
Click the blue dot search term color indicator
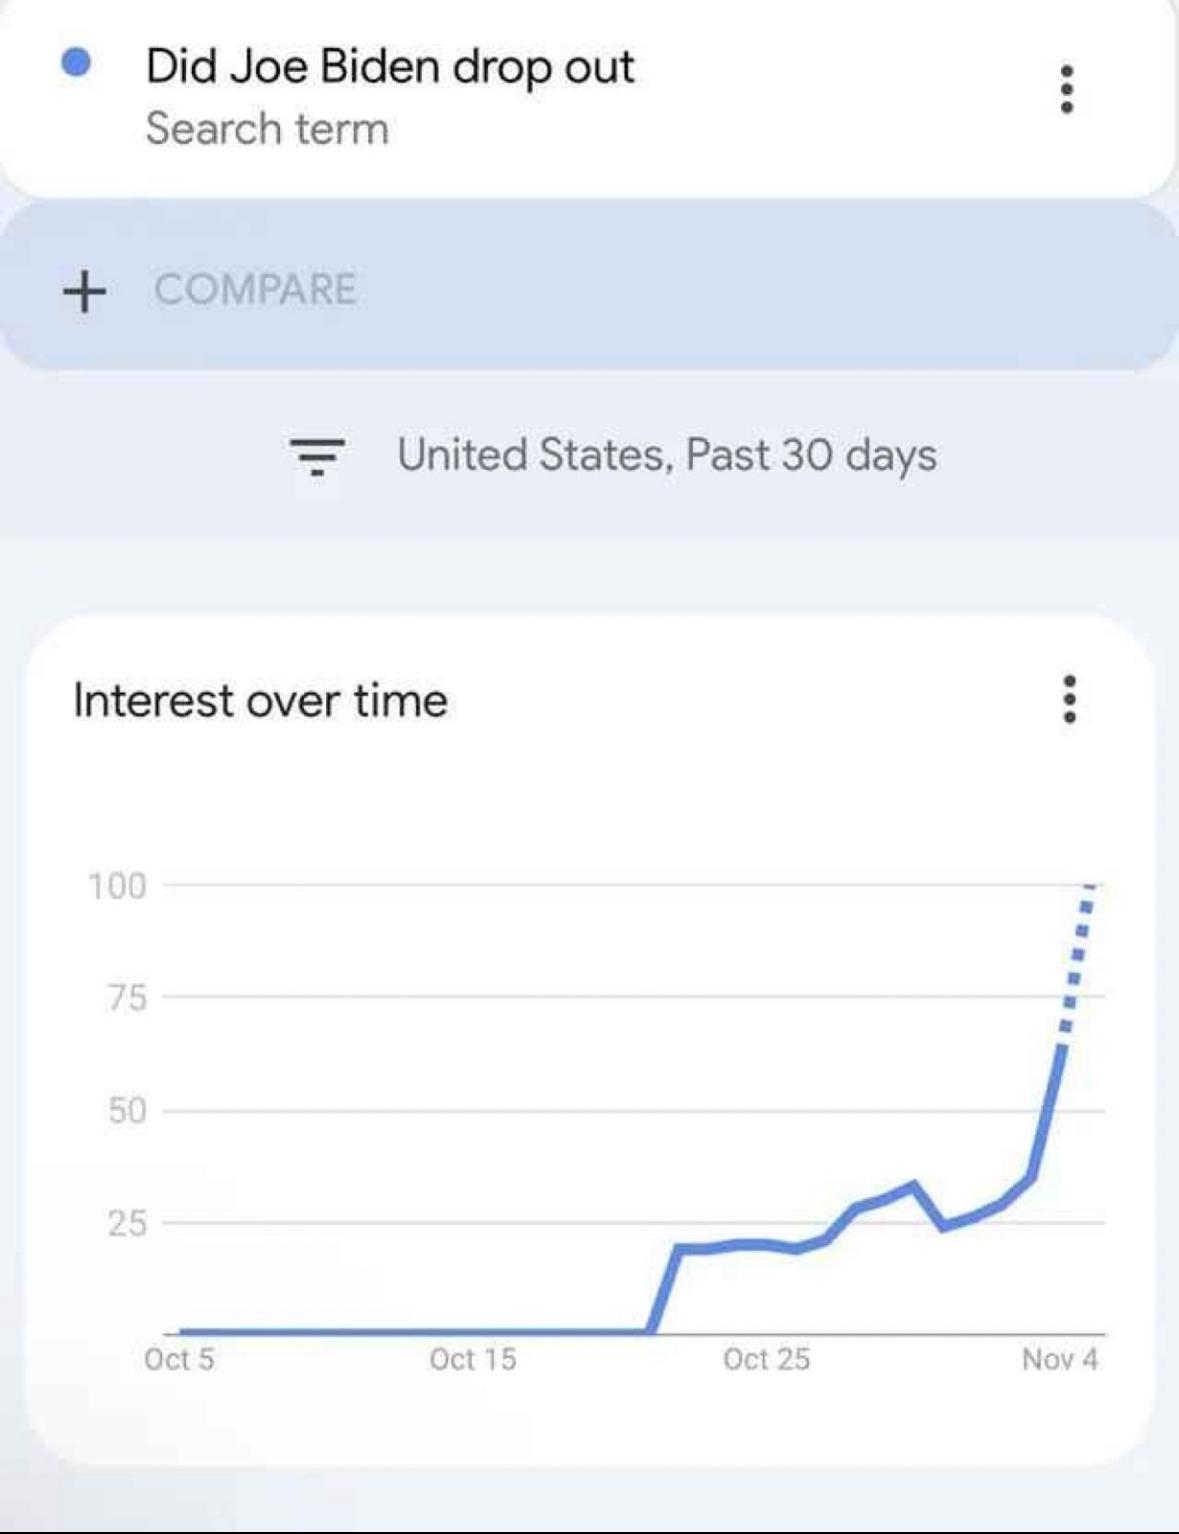[x=76, y=63]
